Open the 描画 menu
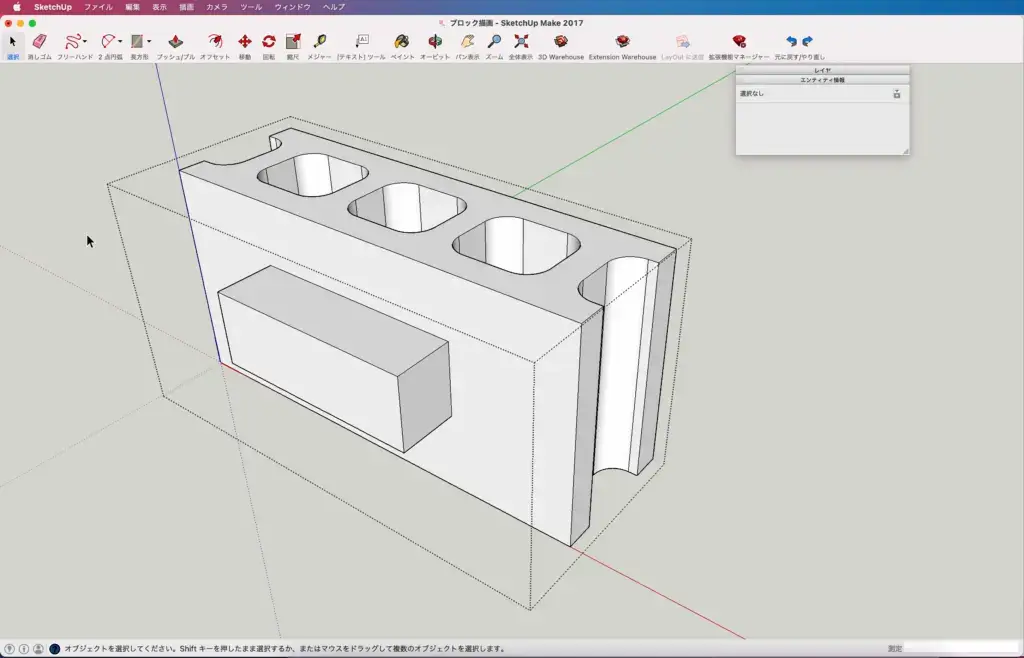The height and width of the screenshot is (658, 1024). [186, 7]
